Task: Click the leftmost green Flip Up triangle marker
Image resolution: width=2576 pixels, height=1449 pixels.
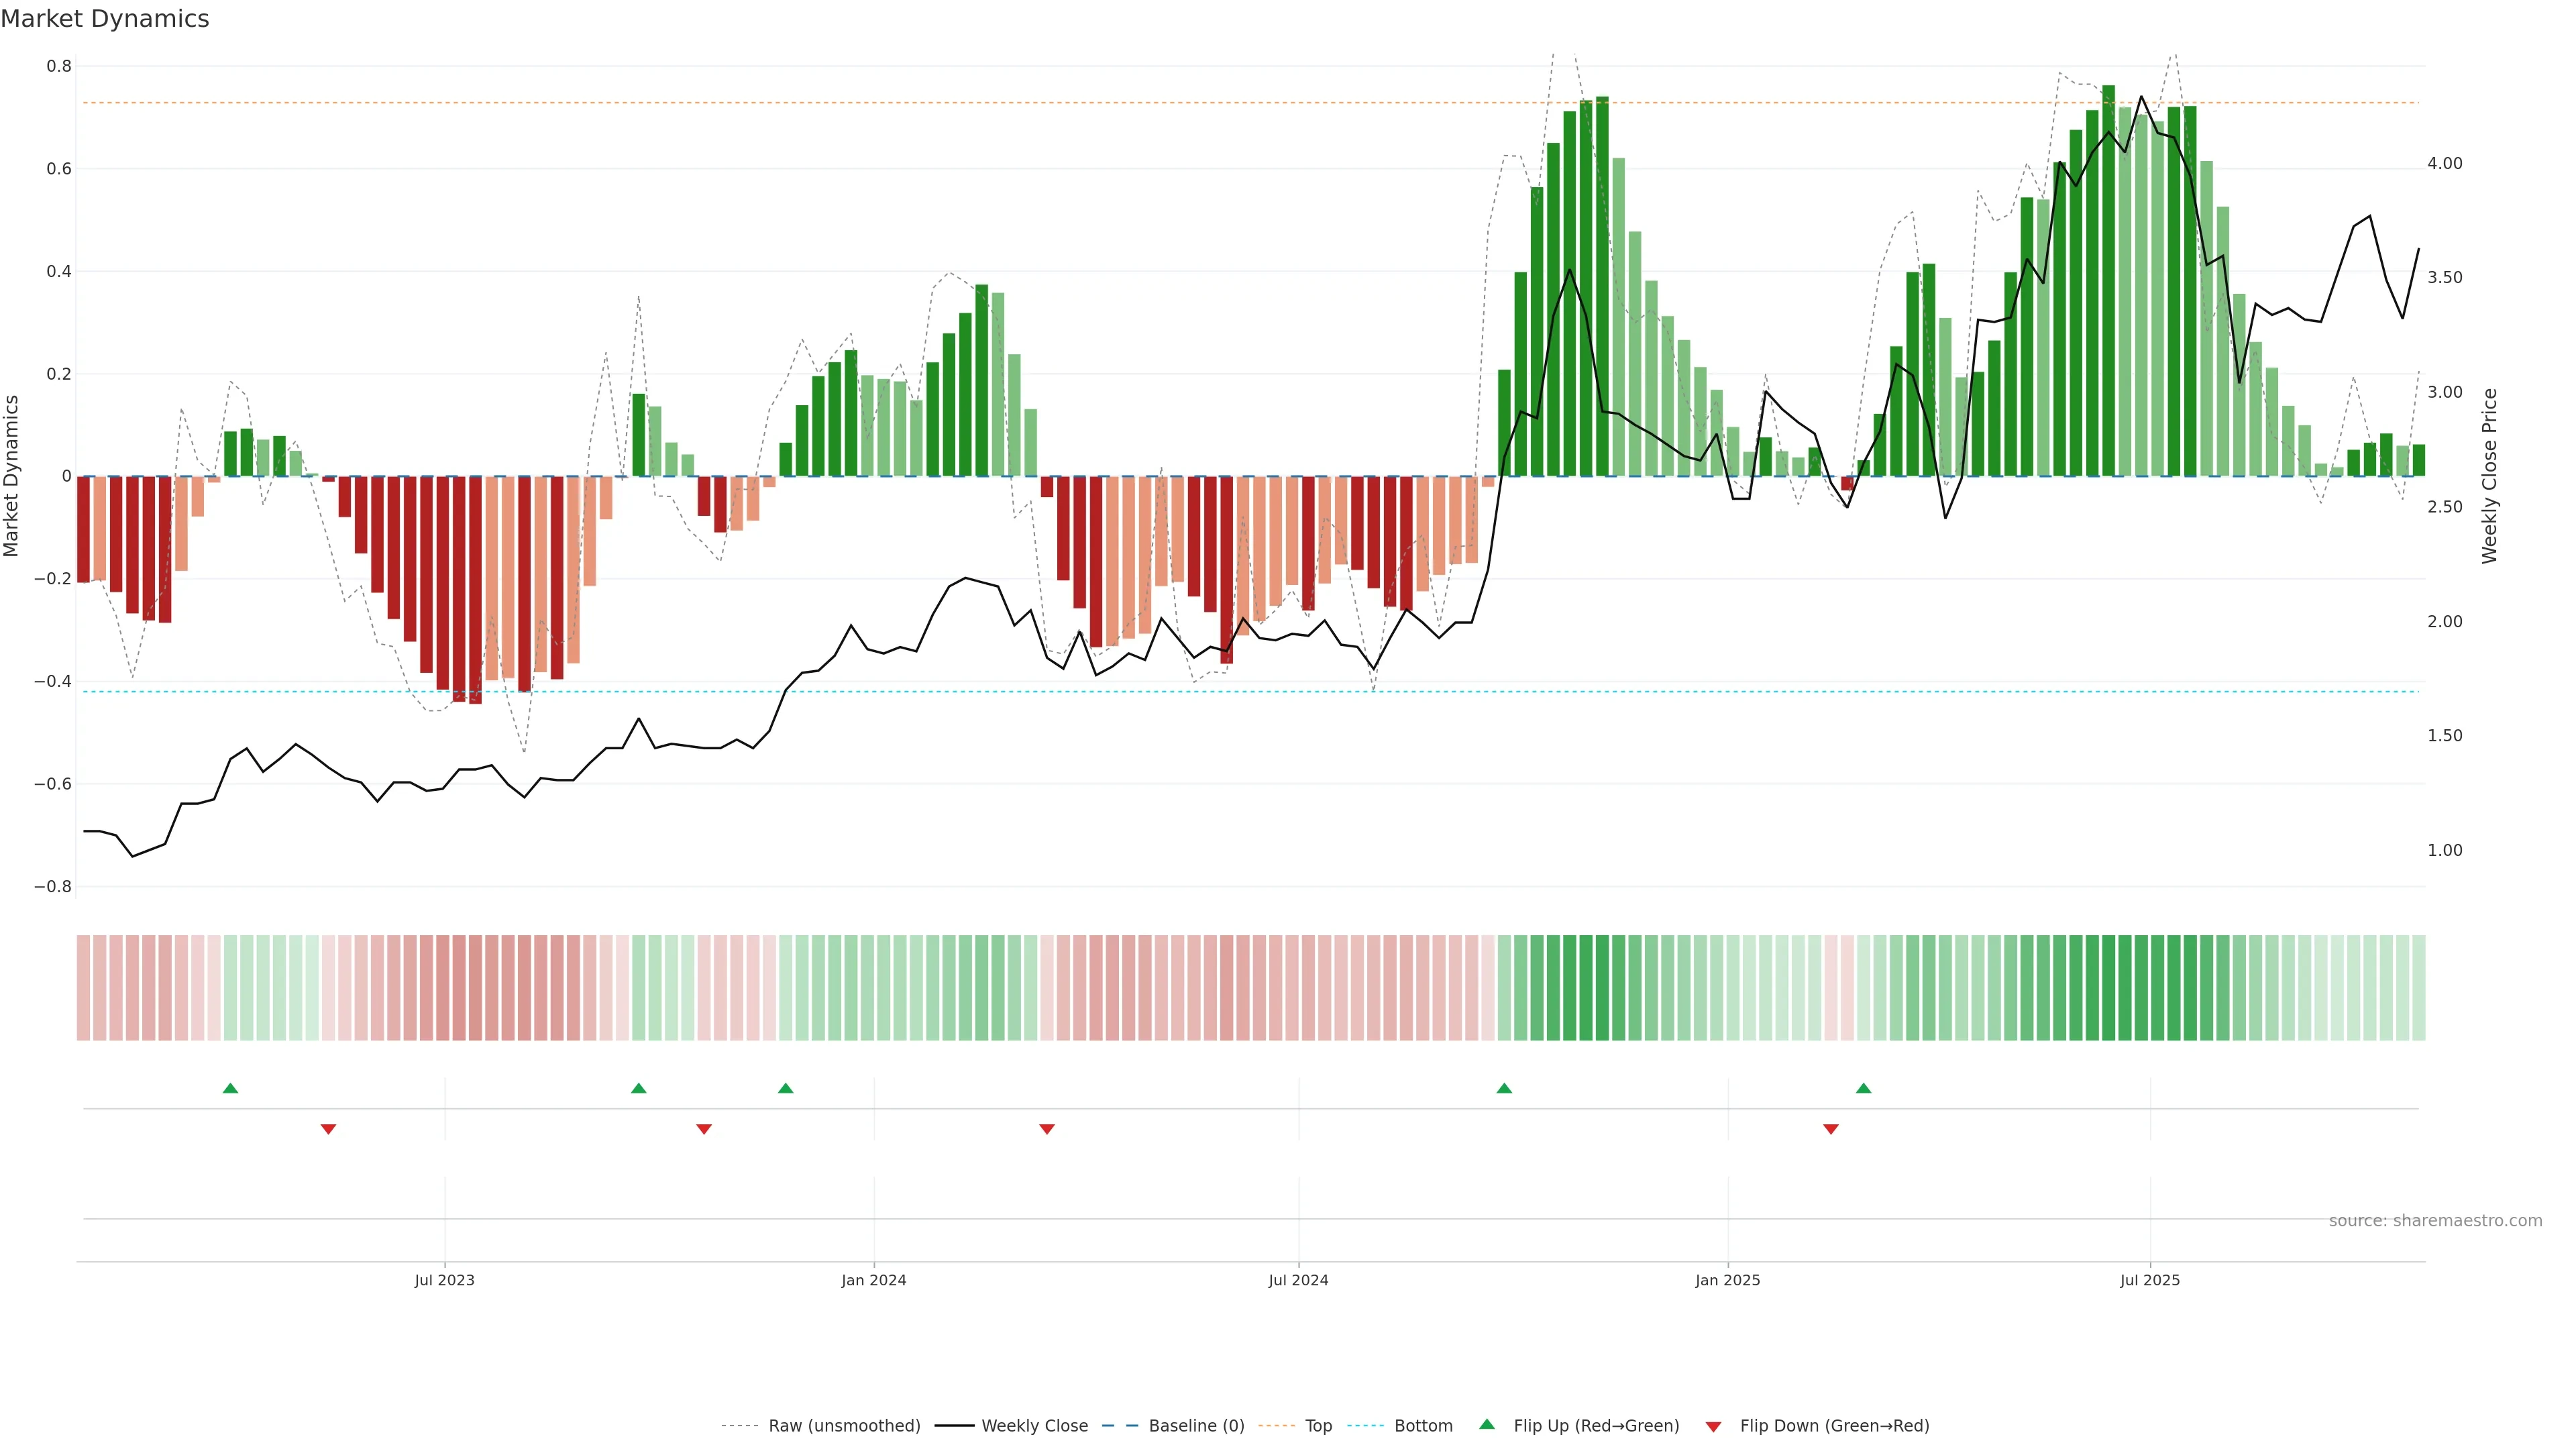Action: 230,1088
